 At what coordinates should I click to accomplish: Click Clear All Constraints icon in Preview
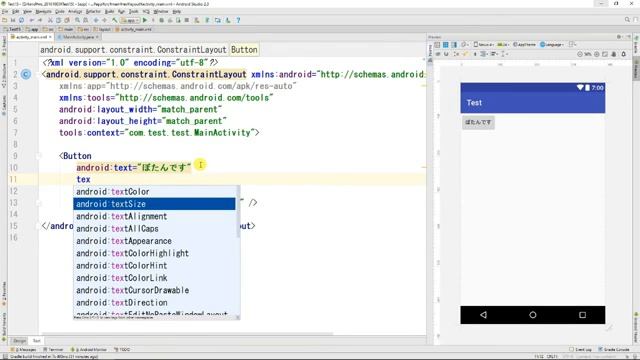coord(456,54)
